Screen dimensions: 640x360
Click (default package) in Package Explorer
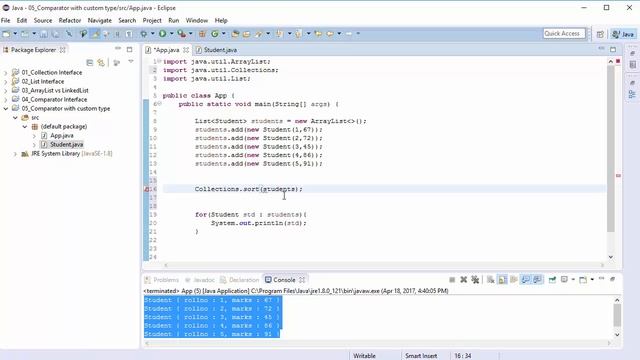tap(64, 127)
